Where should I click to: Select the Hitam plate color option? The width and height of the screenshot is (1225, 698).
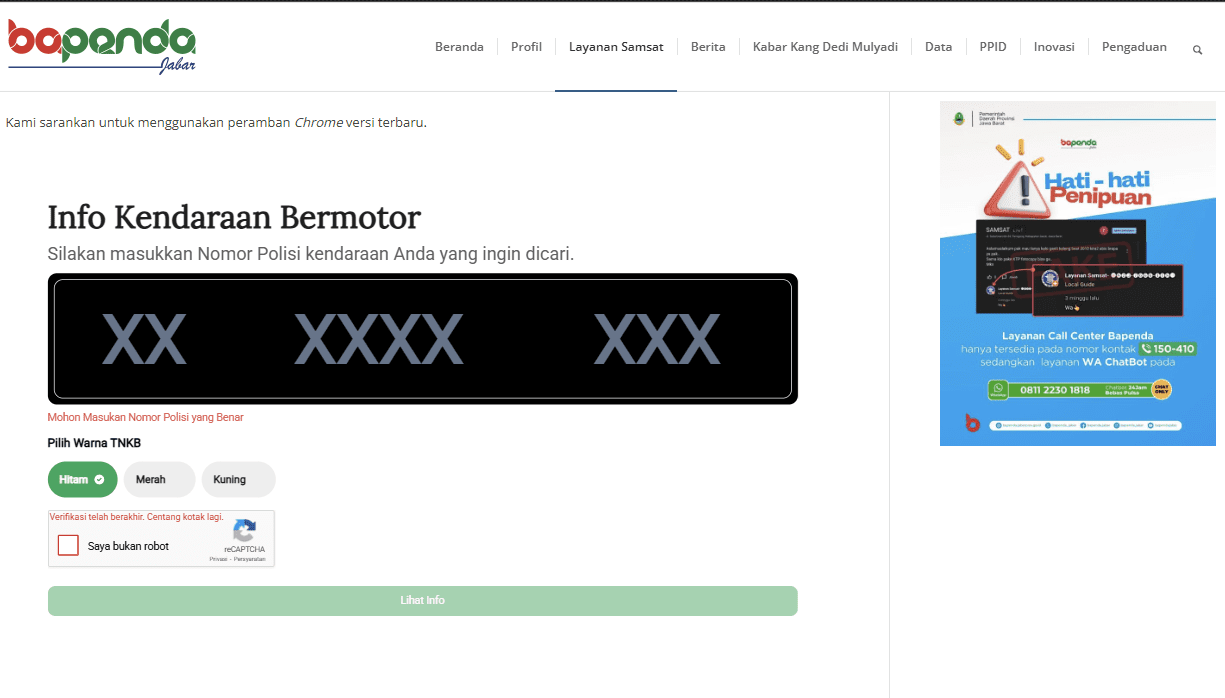82,480
